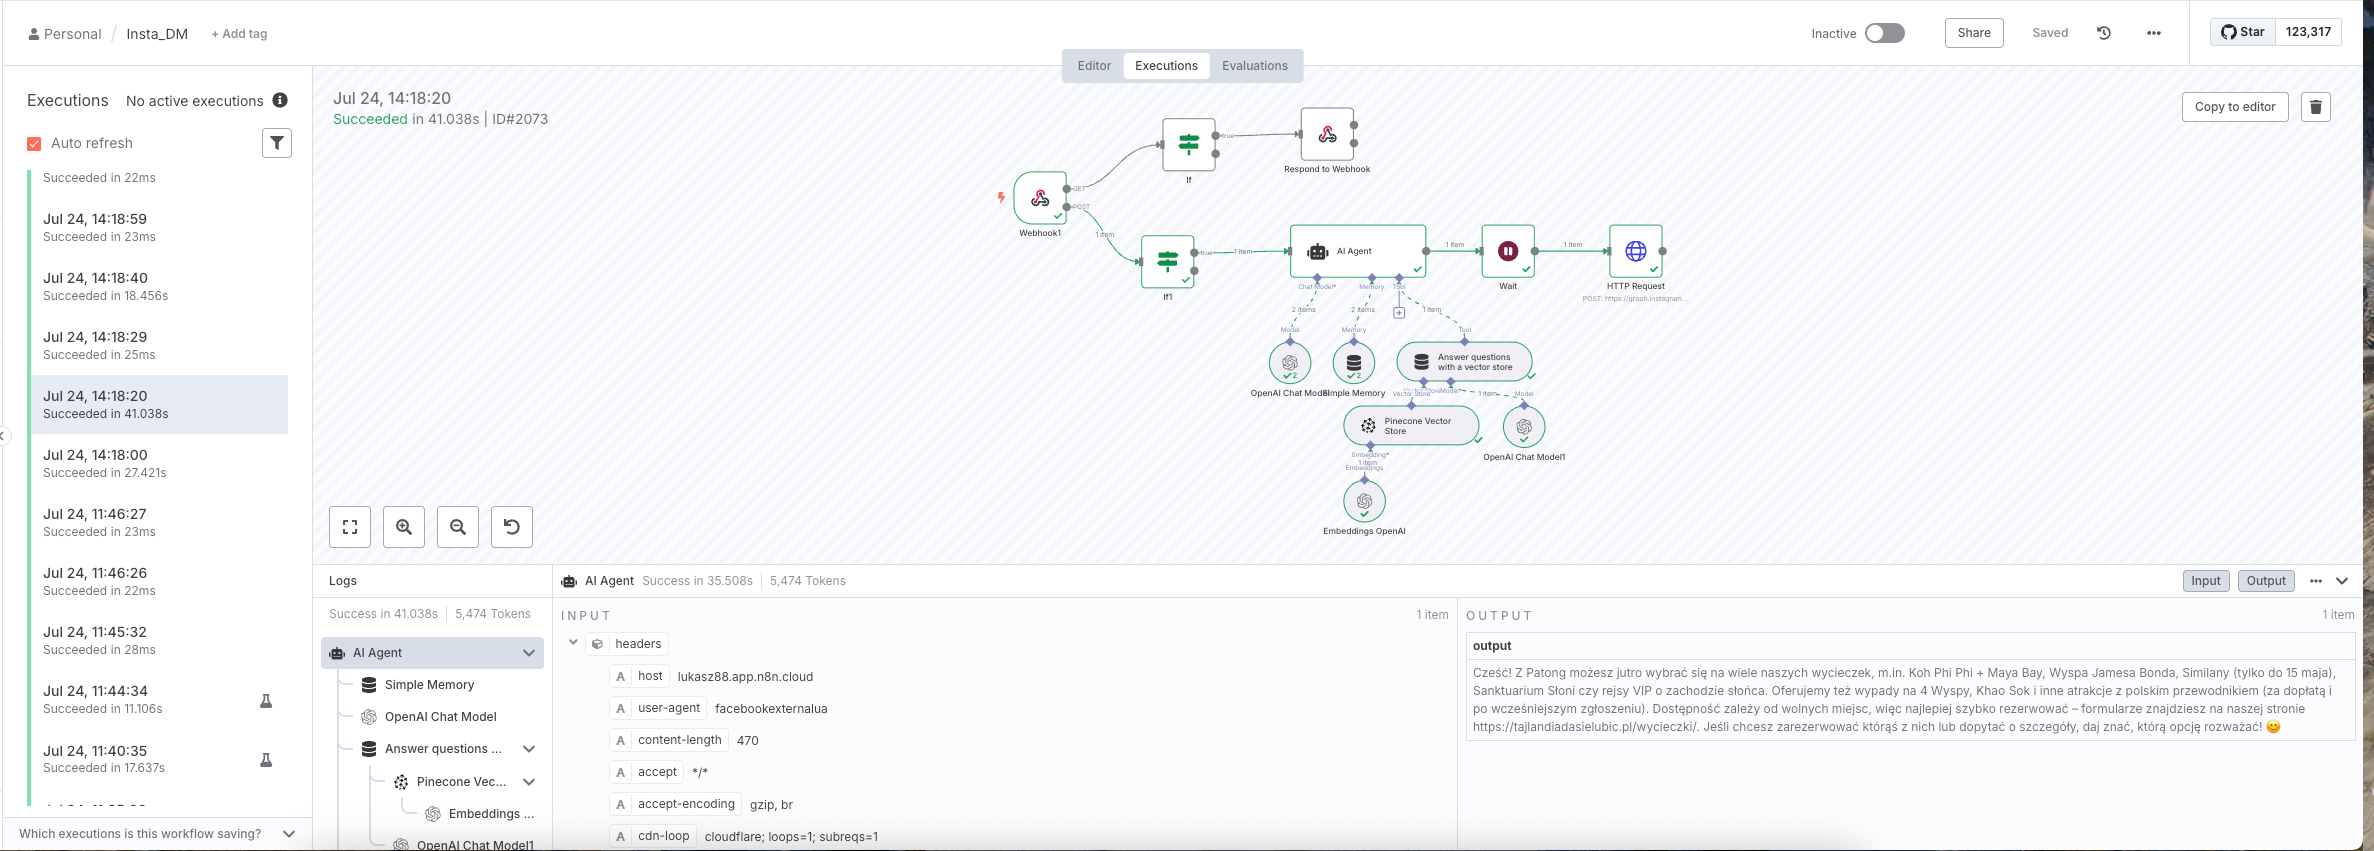This screenshot has width=2374, height=851.
Task: Click the Embeddings OpenAI node icon
Action: [x=1364, y=501]
